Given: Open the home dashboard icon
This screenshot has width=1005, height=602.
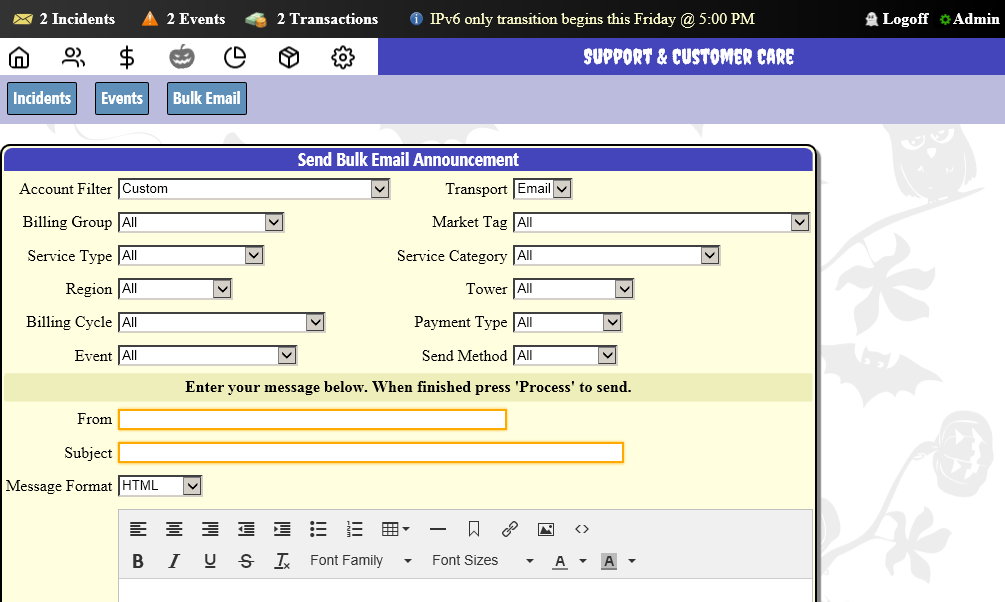Looking at the screenshot, I should click(19, 57).
